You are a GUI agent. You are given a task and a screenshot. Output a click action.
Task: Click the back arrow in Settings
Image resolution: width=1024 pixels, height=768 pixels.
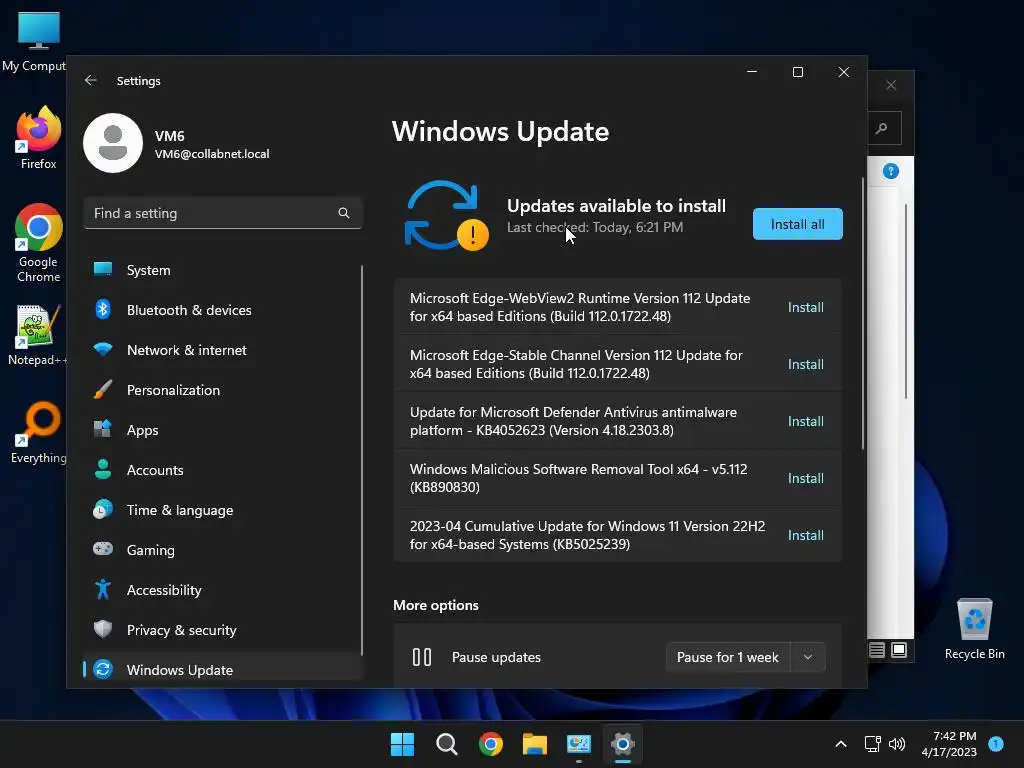click(x=91, y=80)
